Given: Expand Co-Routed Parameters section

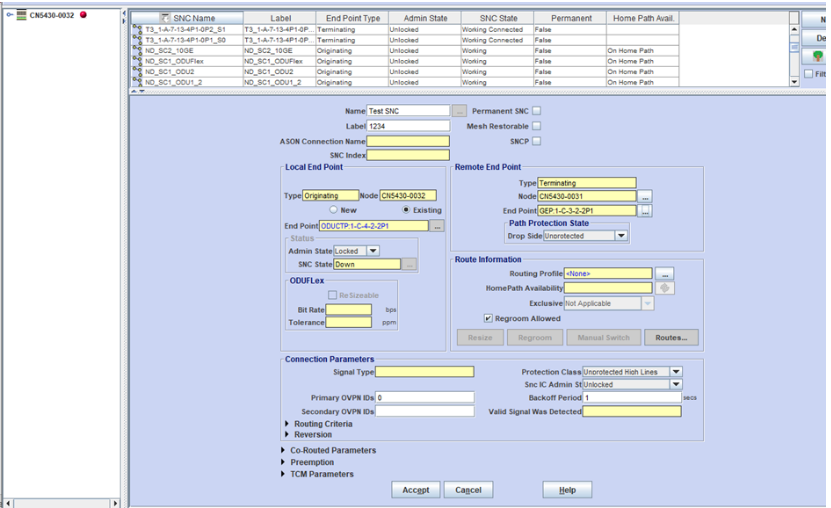Looking at the screenshot, I should pyautogui.click(x=283, y=450).
